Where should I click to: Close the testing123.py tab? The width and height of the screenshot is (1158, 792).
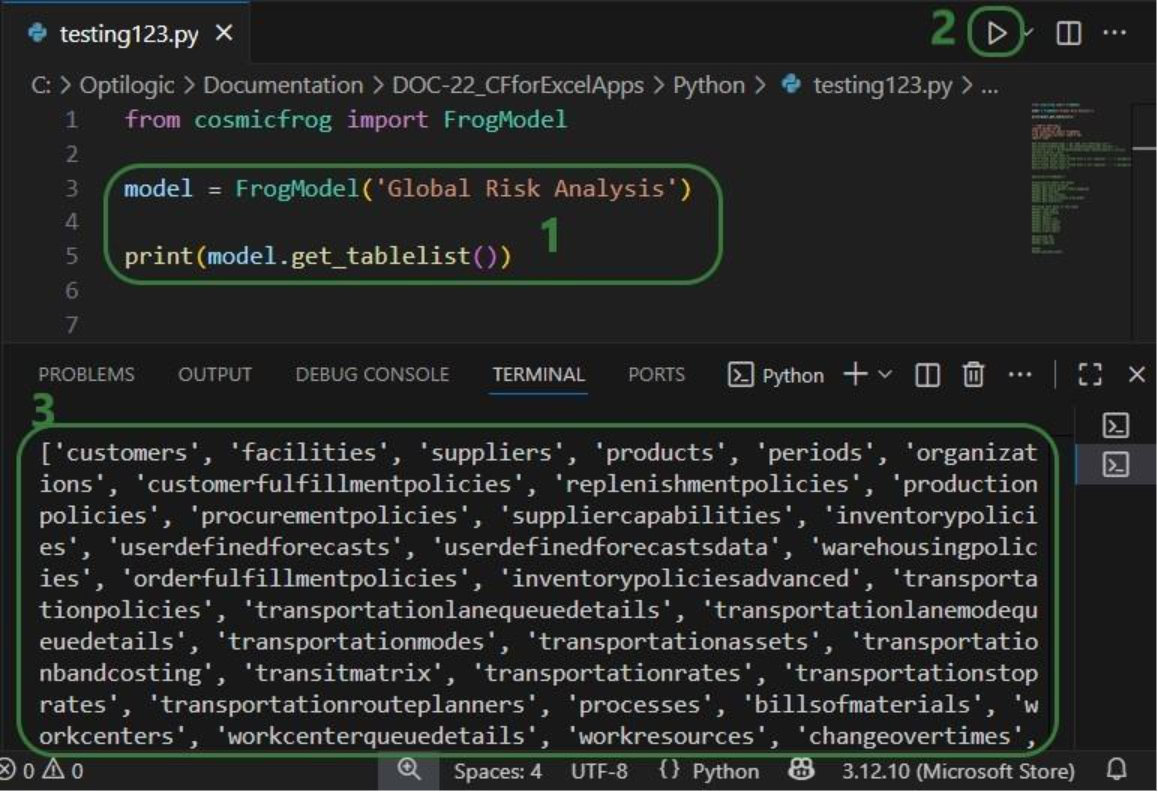(225, 33)
